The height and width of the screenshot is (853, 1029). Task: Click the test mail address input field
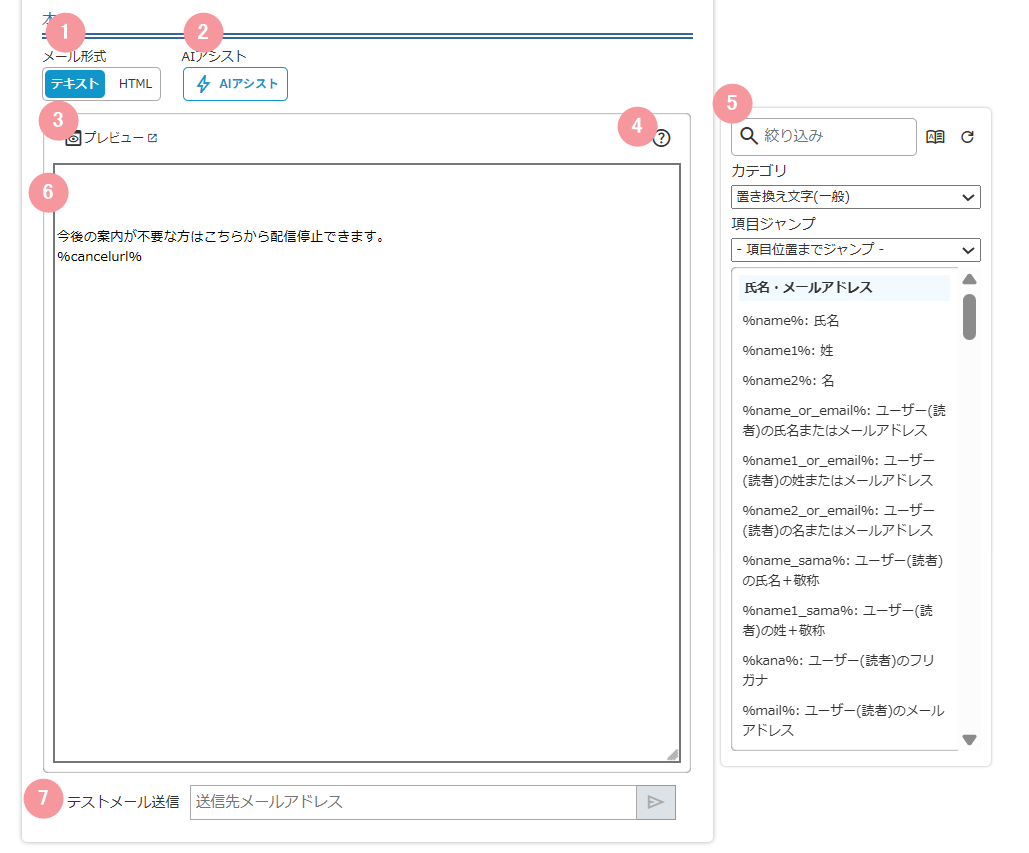412,802
